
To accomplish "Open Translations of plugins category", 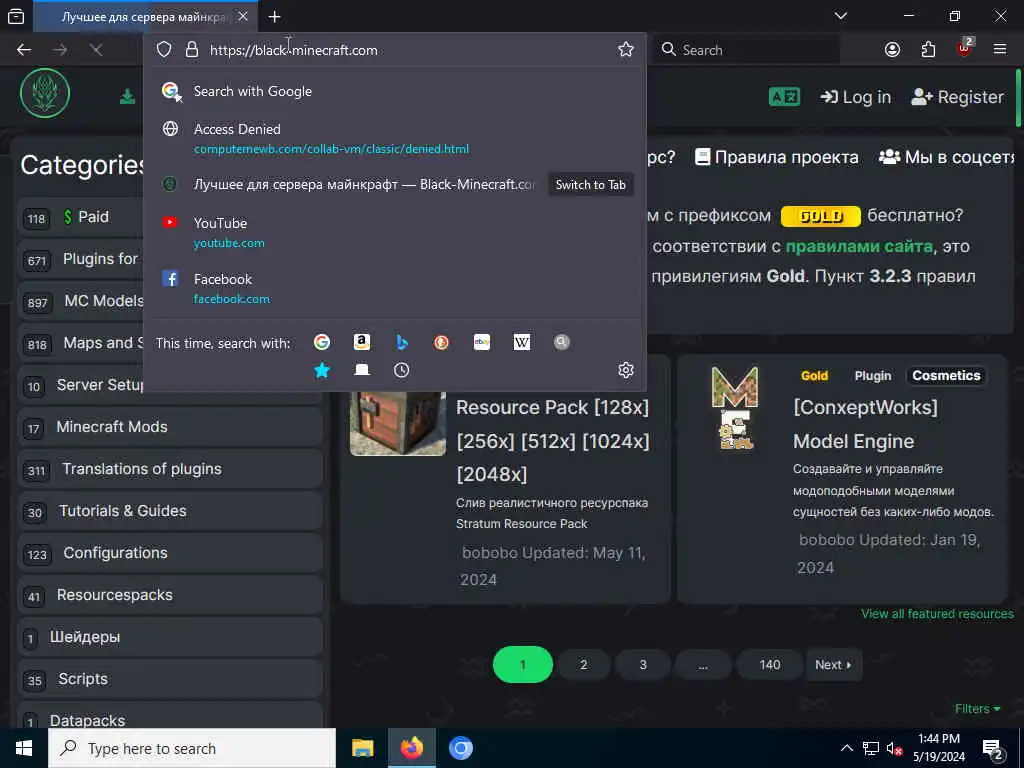I will pyautogui.click(x=170, y=470).
